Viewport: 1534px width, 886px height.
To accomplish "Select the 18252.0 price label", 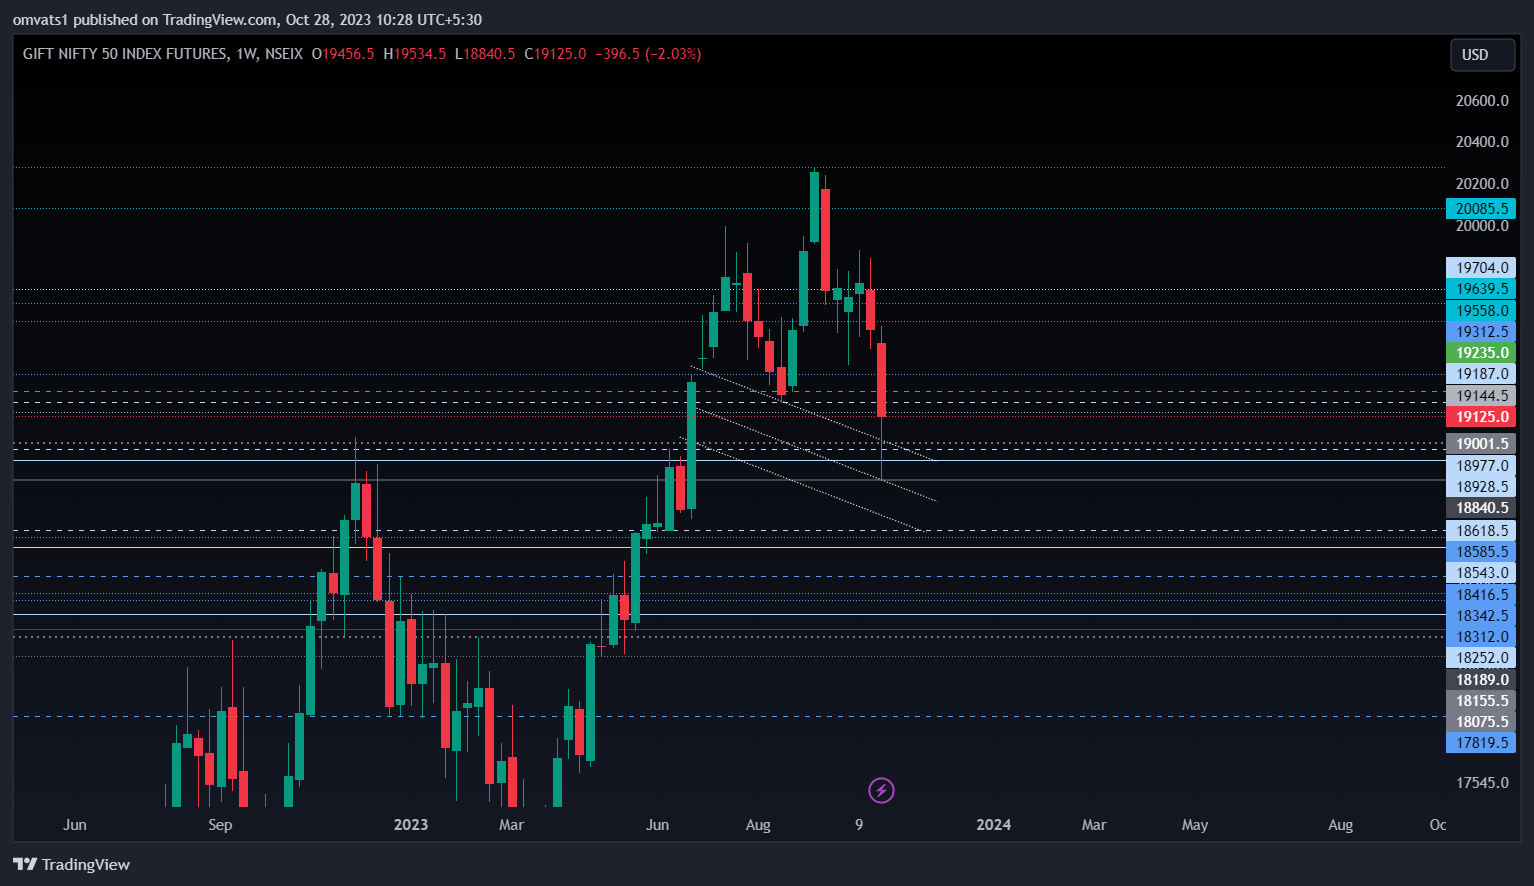I will [1481, 658].
